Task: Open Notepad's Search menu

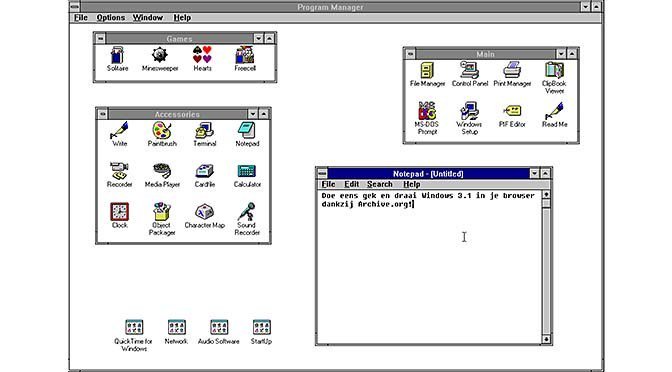Action: pos(380,184)
